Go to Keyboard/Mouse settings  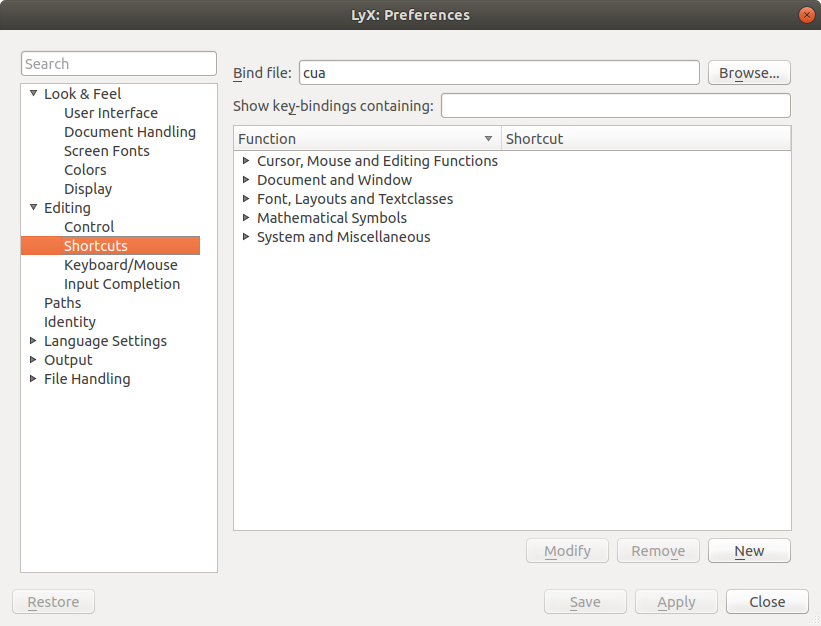(x=121, y=265)
